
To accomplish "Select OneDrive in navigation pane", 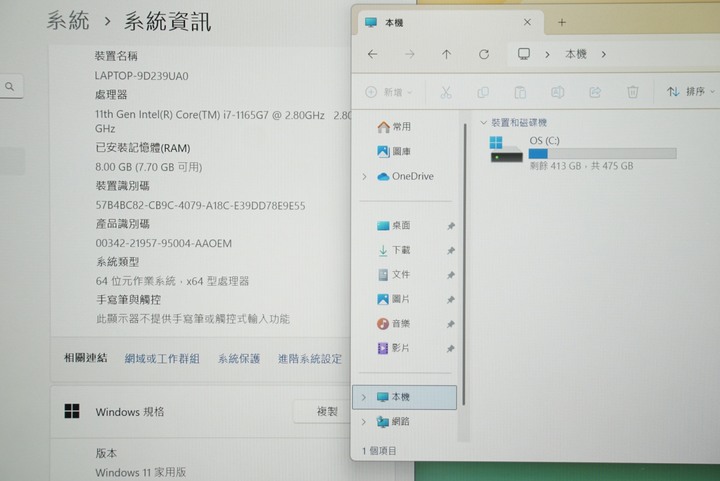I will 405,176.
